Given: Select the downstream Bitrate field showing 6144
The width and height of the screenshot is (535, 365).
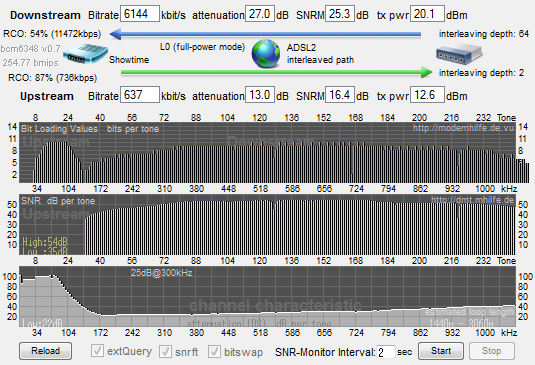Looking at the screenshot, I should pos(140,14).
